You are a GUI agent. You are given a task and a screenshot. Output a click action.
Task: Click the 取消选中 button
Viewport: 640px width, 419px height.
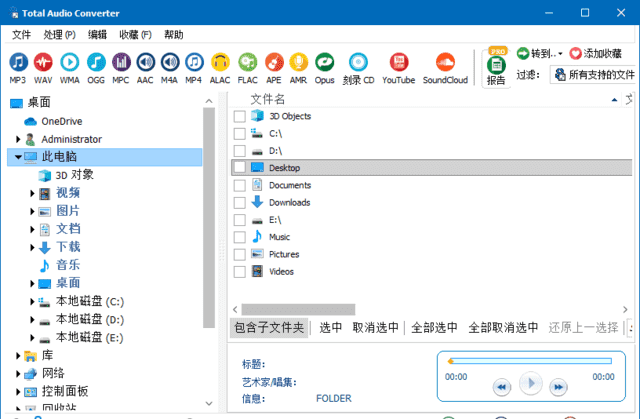(x=376, y=328)
